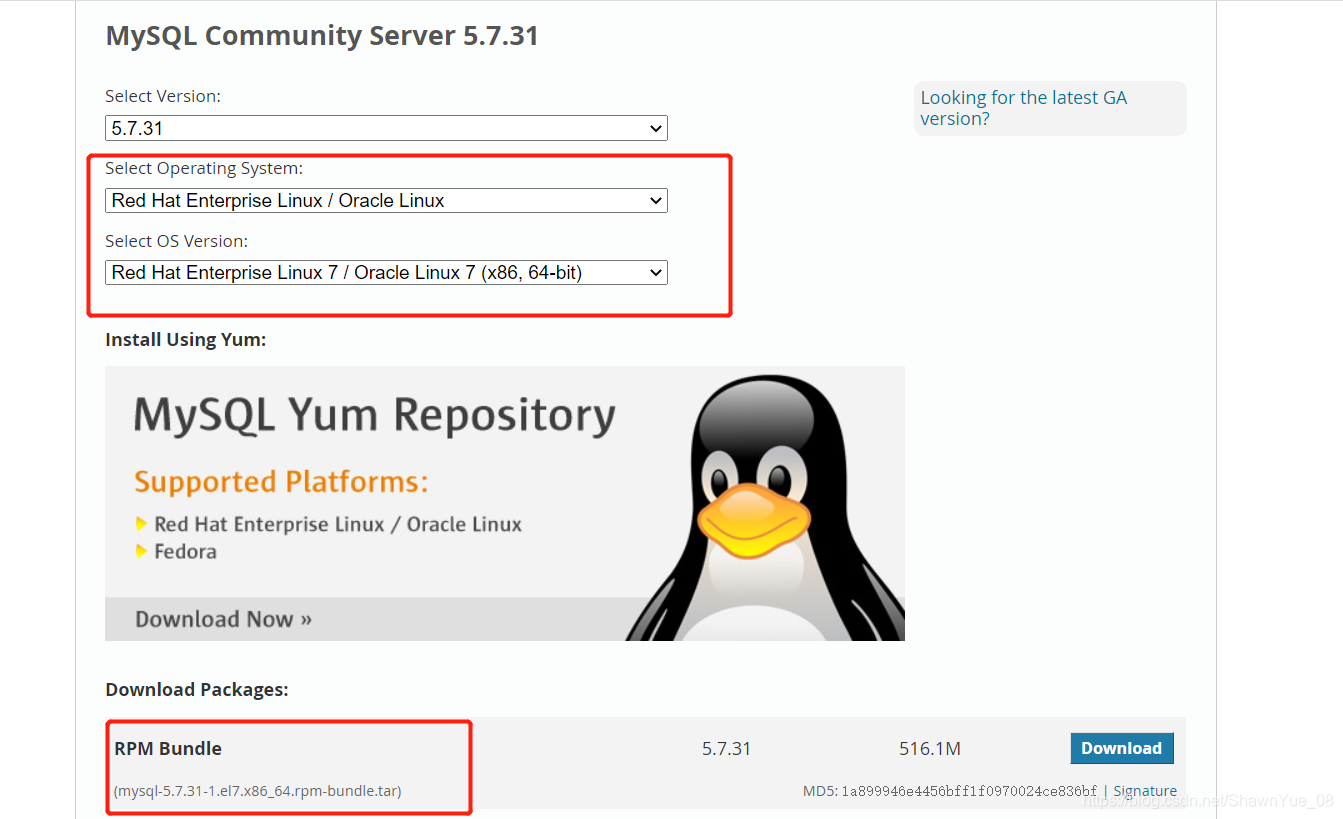Open the Select Operating System dropdown
1343x819 pixels.
tap(386, 200)
